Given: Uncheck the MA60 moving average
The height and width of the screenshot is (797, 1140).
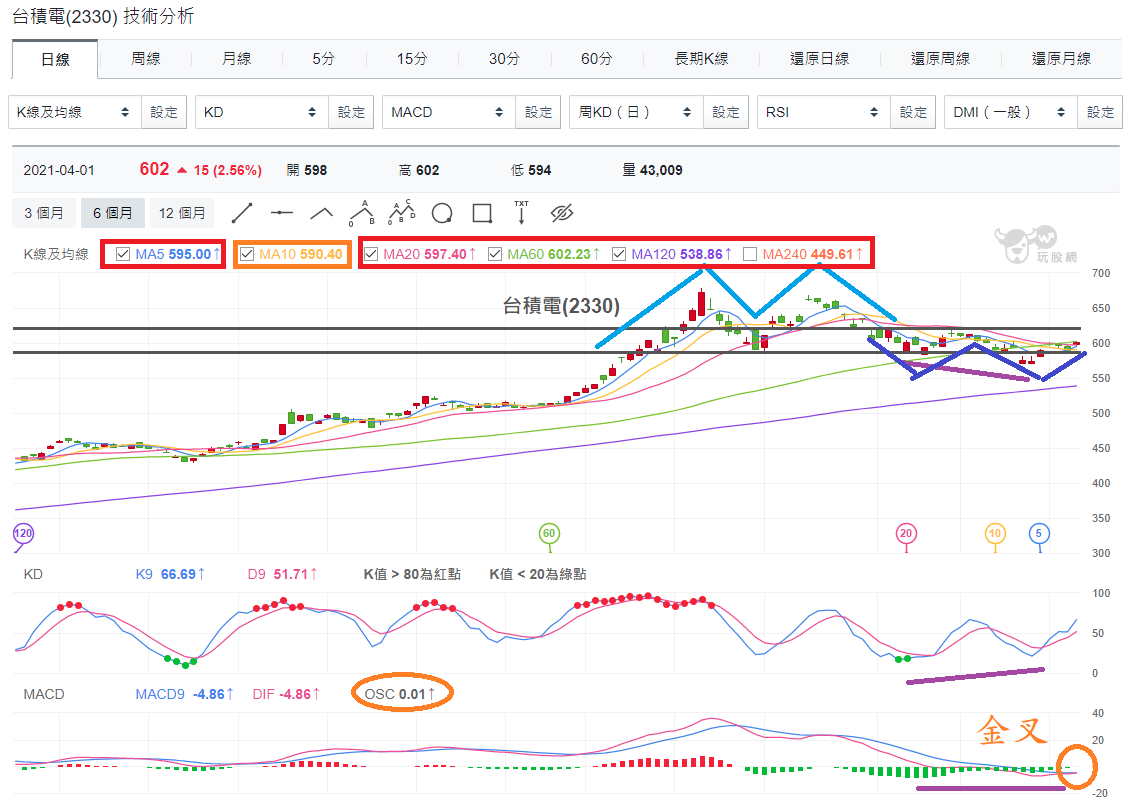Looking at the screenshot, I should [495, 254].
